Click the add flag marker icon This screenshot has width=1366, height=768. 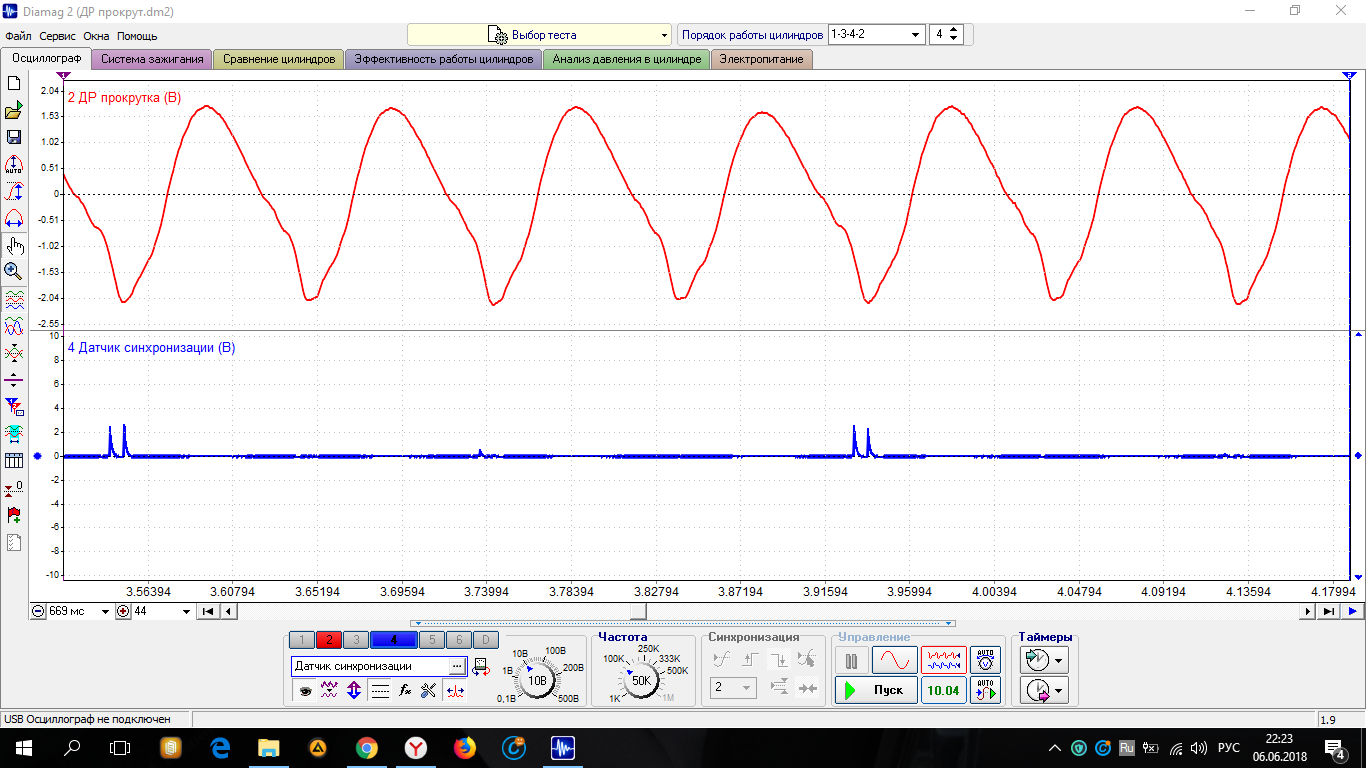point(14,515)
